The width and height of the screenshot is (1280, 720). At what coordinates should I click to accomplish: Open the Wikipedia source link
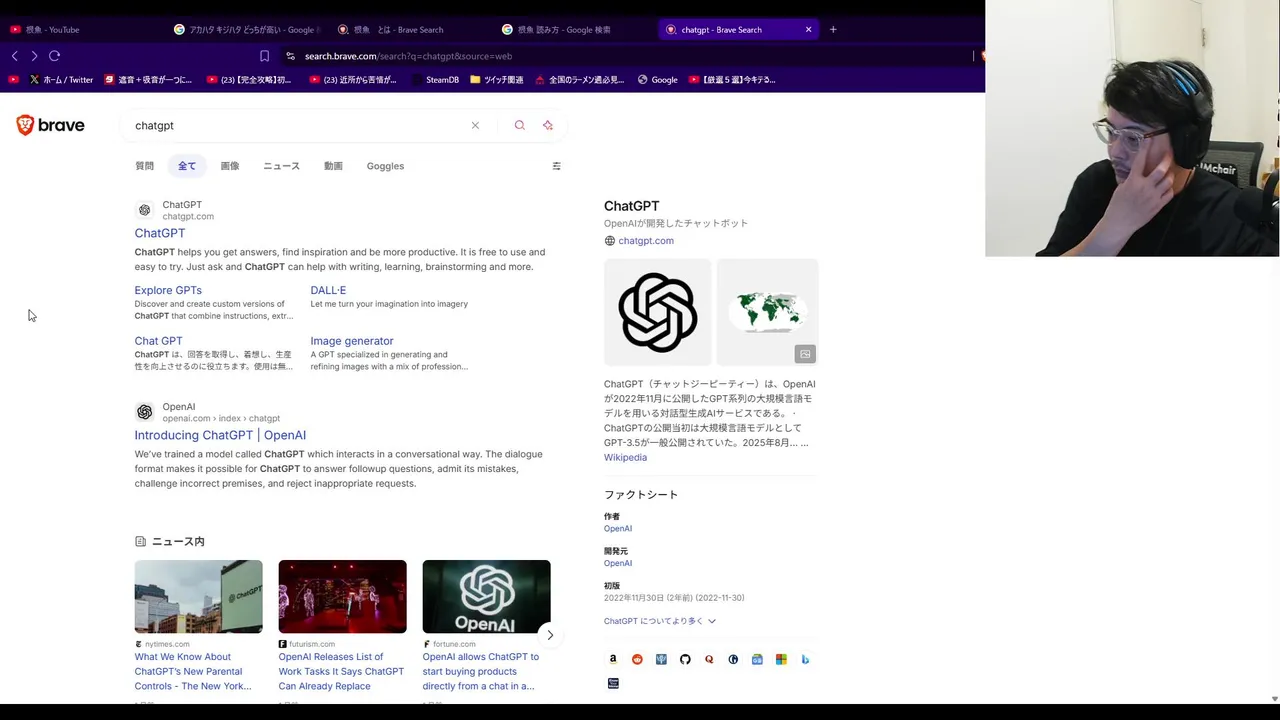(x=625, y=457)
